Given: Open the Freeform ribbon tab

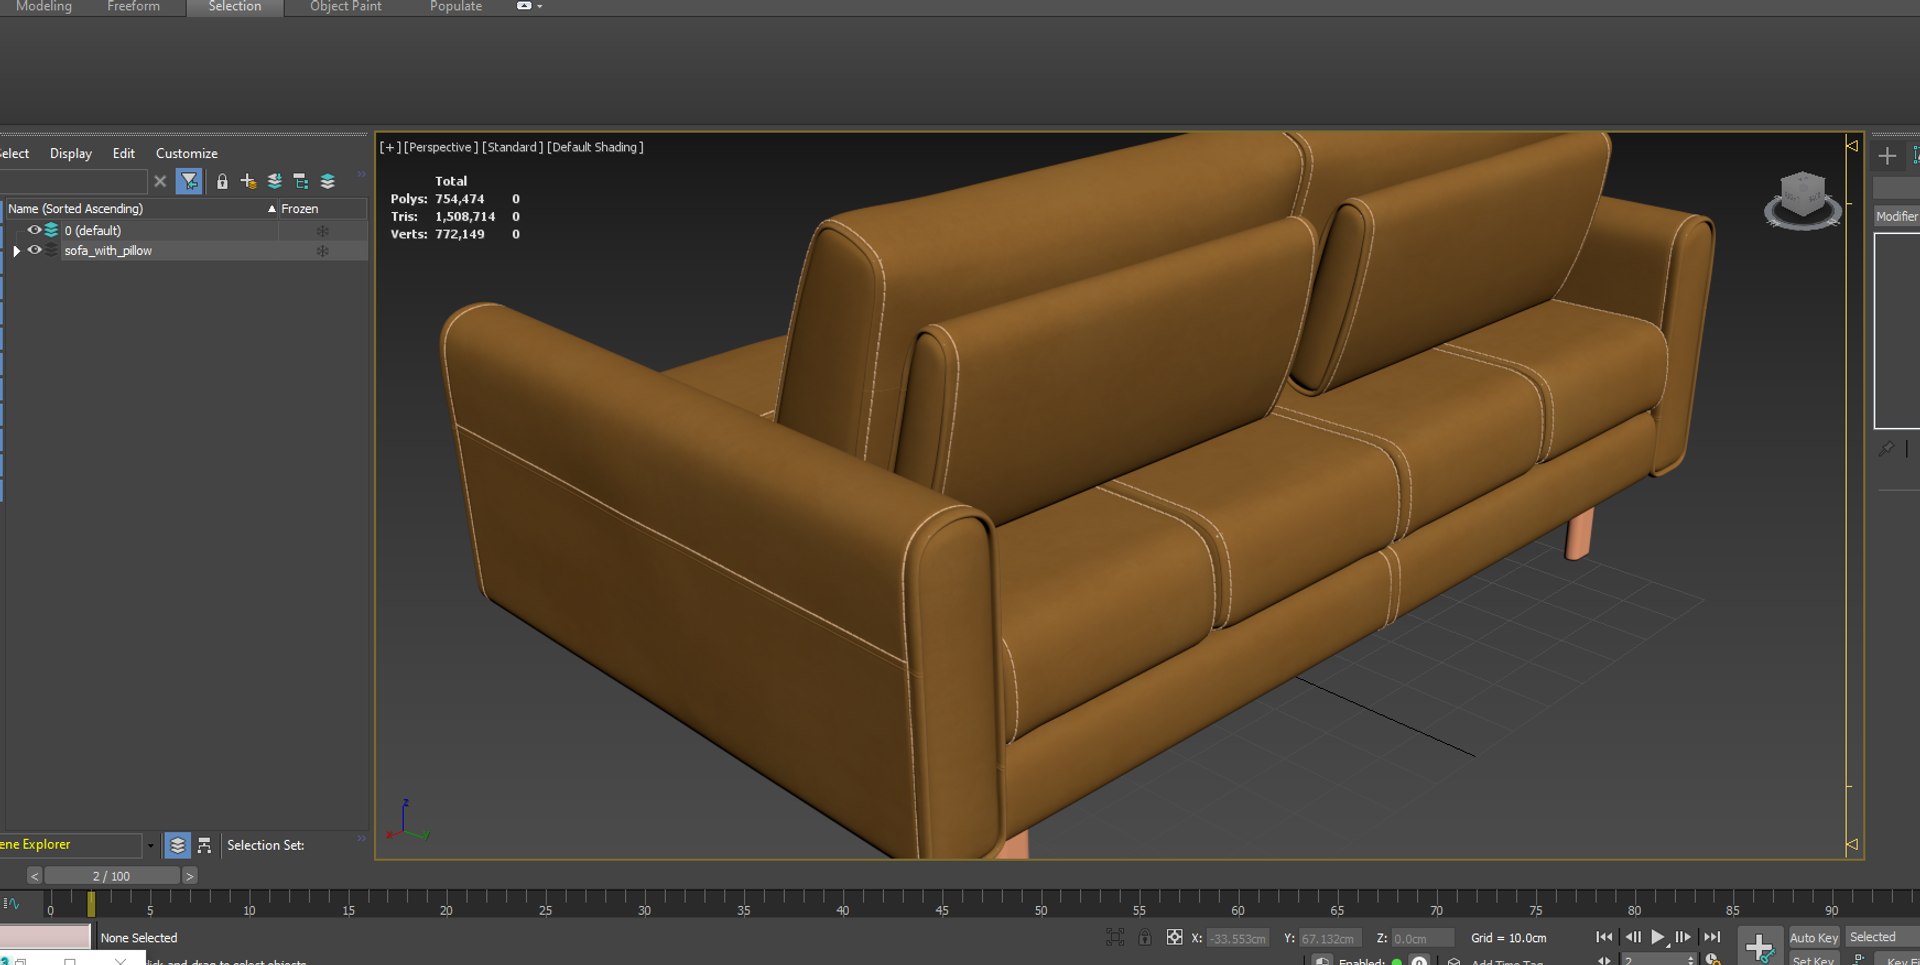Looking at the screenshot, I should (133, 6).
